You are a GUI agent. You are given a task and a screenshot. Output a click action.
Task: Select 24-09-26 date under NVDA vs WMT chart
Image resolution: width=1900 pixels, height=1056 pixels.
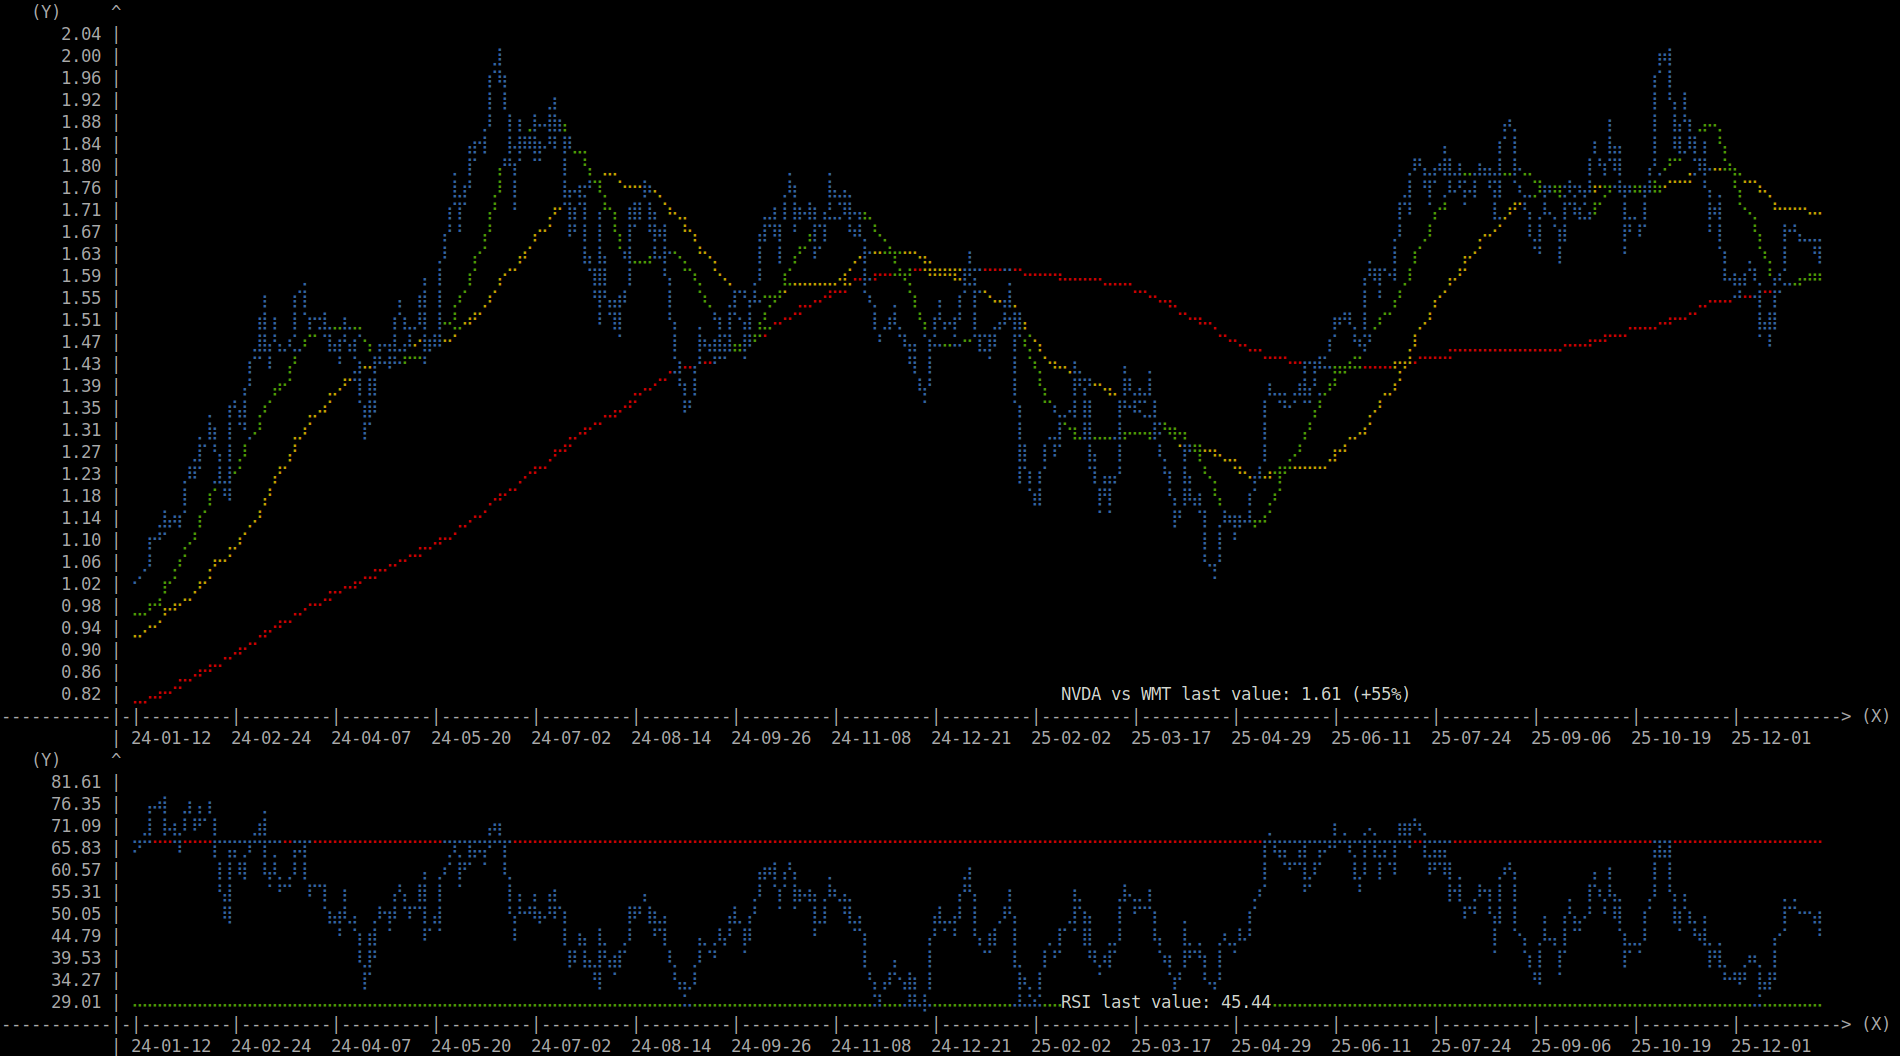771,738
